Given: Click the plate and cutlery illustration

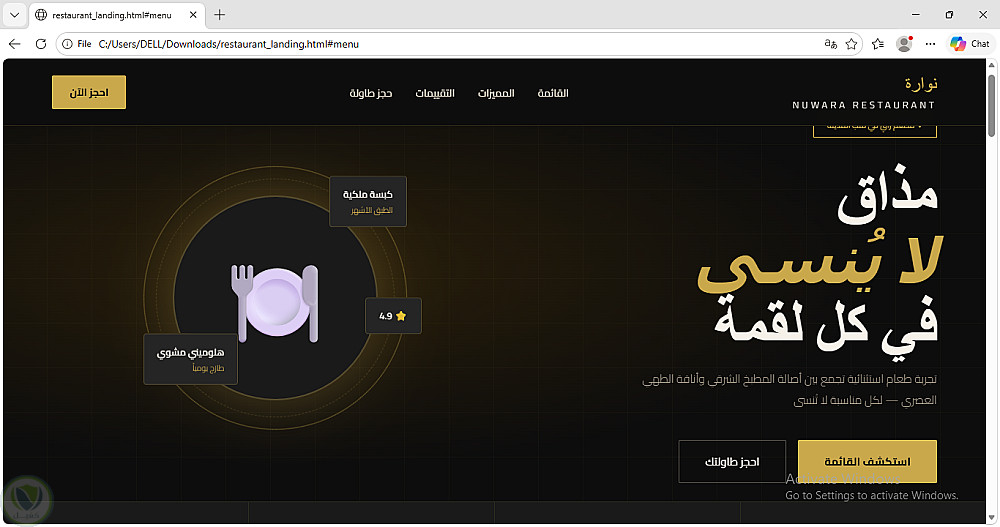Looking at the screenshot, I should [275, 303].
